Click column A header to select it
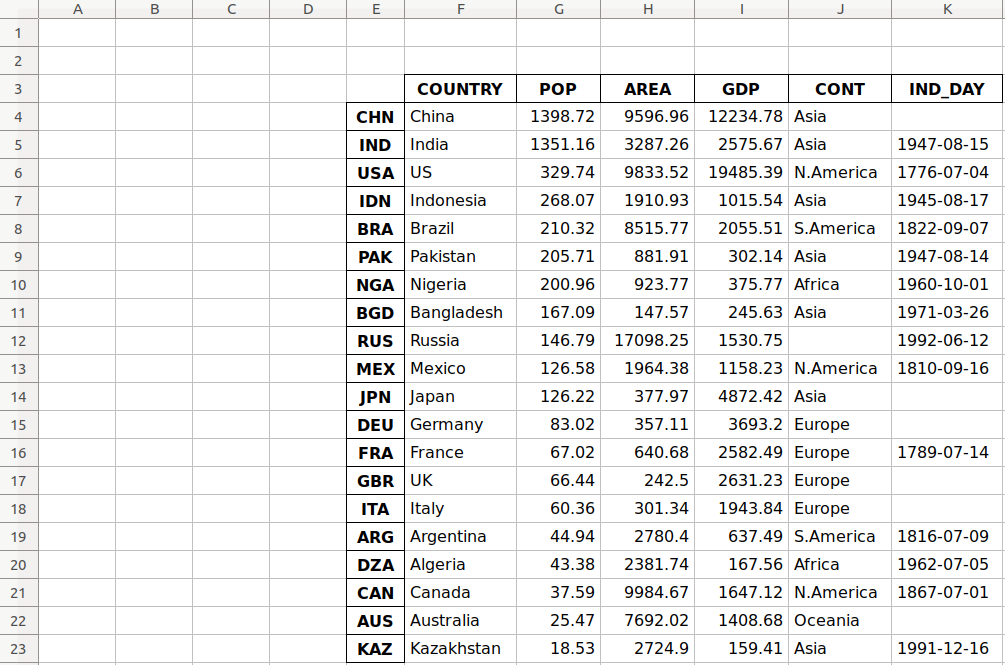Screen dimensions: 1005x665 coord(77,9)
